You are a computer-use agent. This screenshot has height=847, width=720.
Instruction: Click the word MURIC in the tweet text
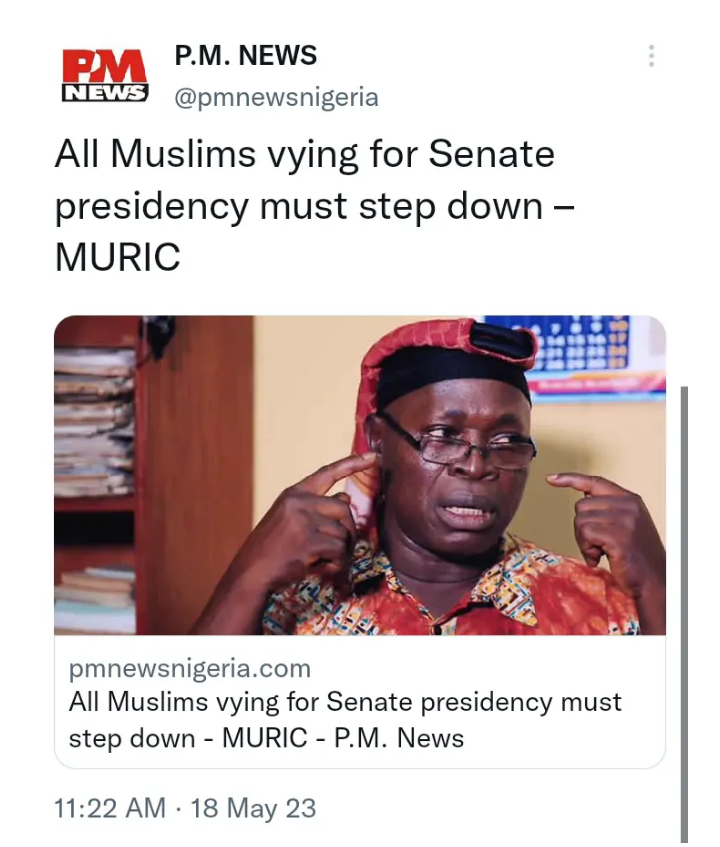(x=118, y=257)
